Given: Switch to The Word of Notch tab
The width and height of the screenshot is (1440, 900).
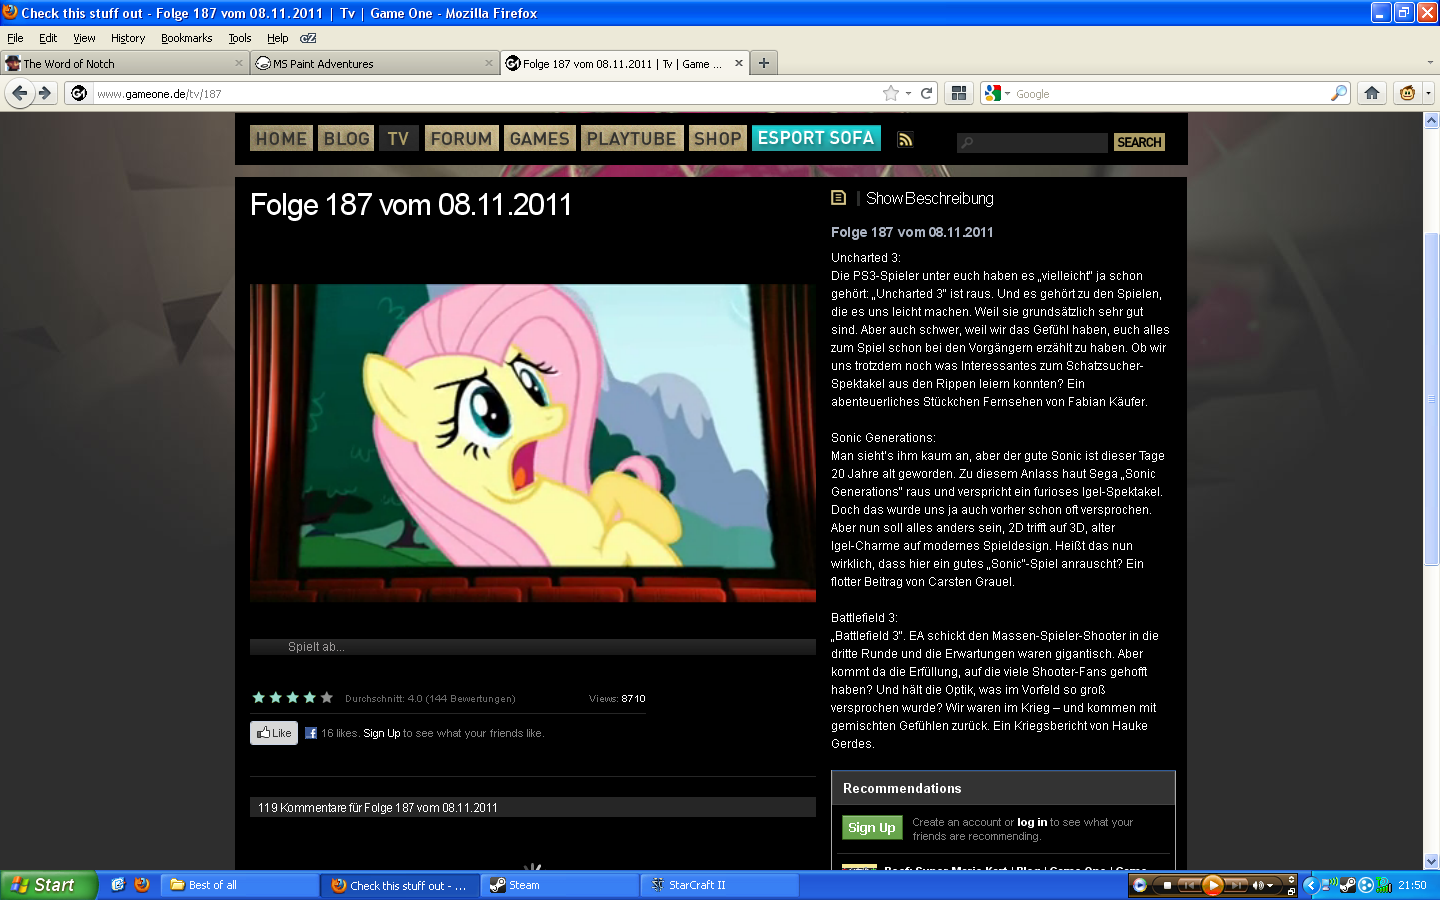Looking at the screenshot, I should tap(125, 63).
